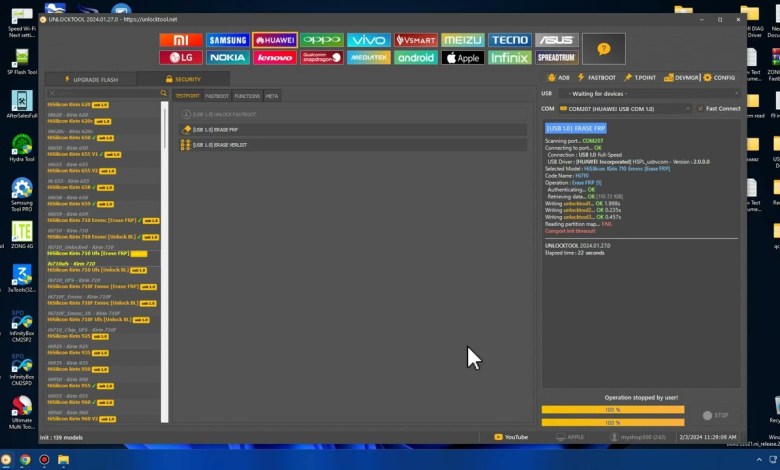This screenshot has width=780, height=470.
Task: Select HiSilicon Kirin 925 model
Action: click(78, 336)
